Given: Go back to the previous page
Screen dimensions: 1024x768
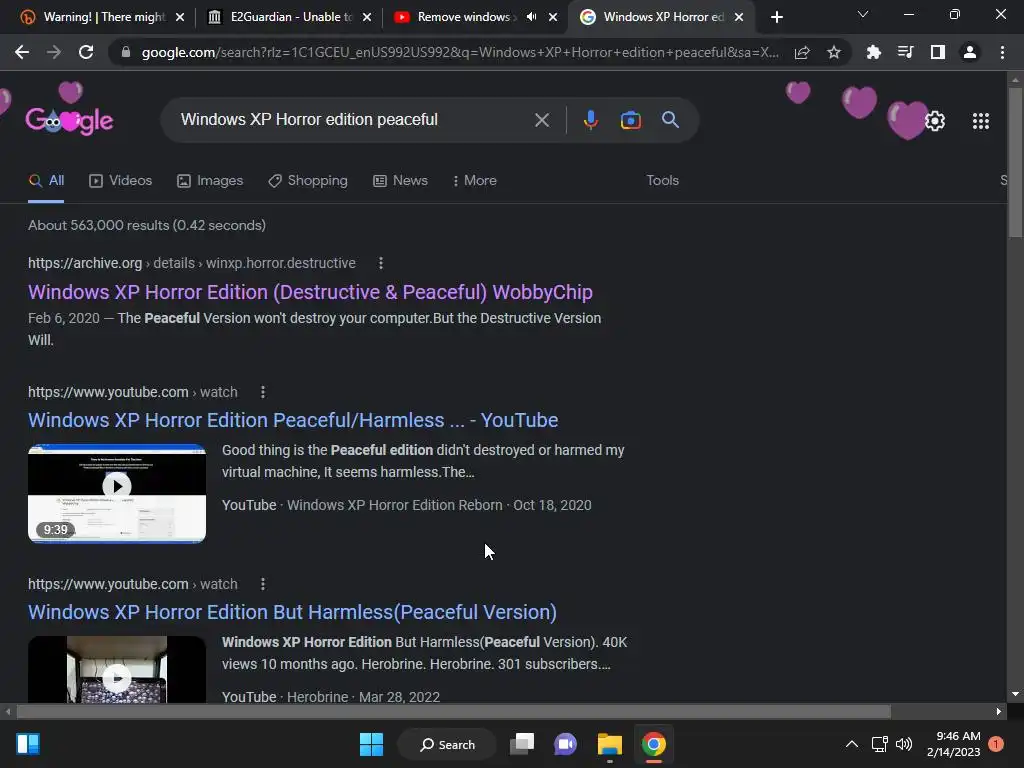Looking at the screenshot, I should pyautogui.click(x=22, y=52).
